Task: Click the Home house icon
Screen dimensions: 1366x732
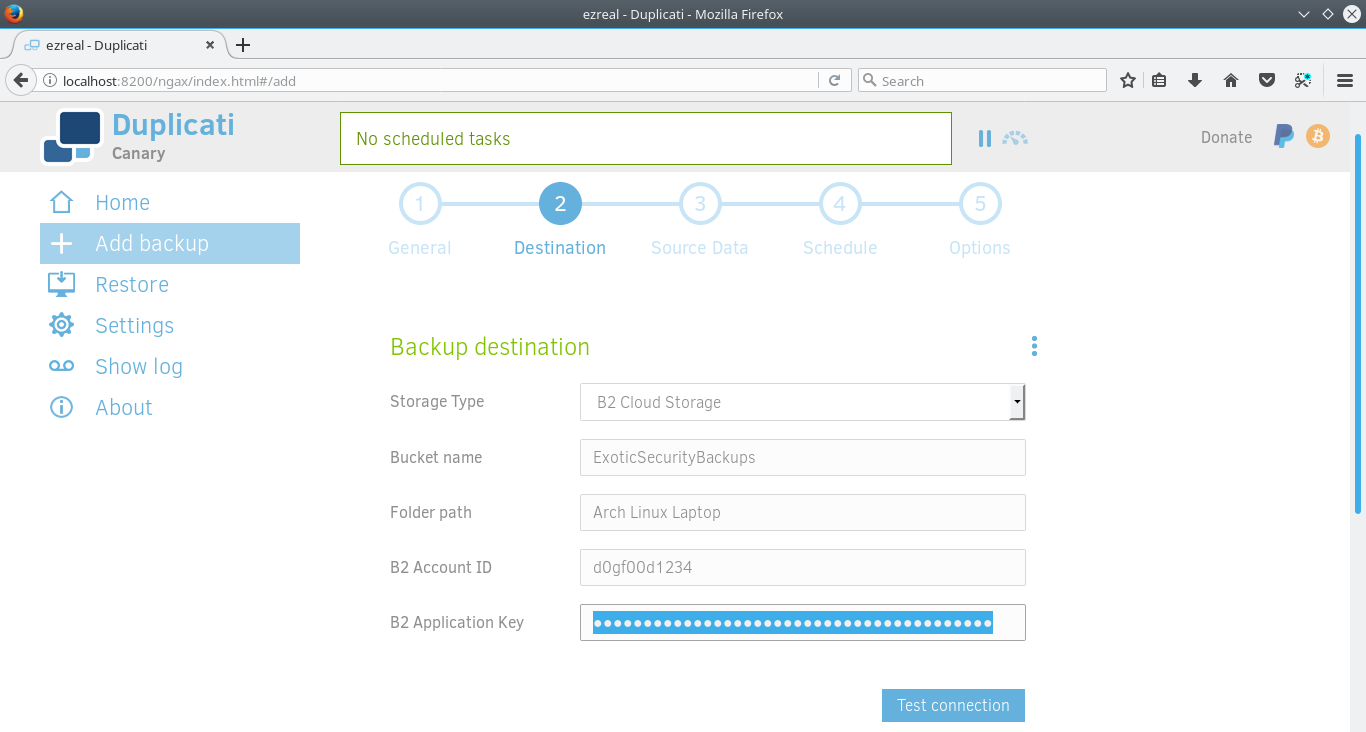Action: point(61,202)
